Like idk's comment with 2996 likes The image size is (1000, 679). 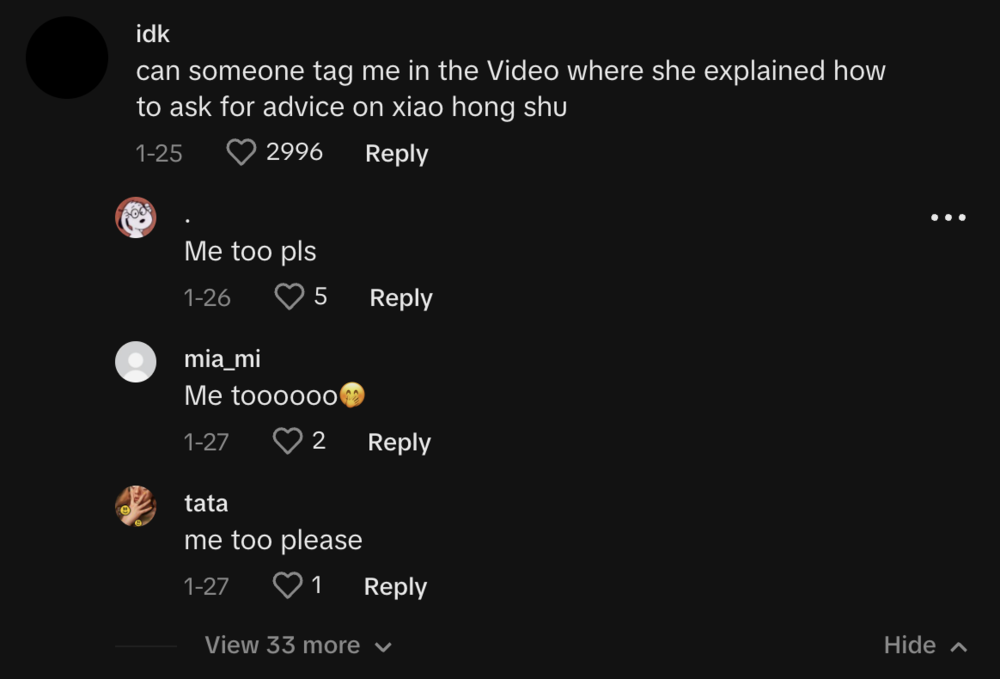241,152
